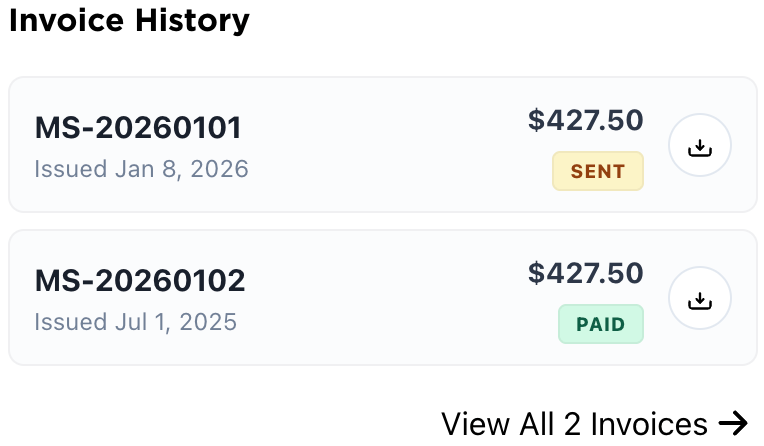Download invoice MS-20260101
764x446 pixels.
(x=700, y=146)
